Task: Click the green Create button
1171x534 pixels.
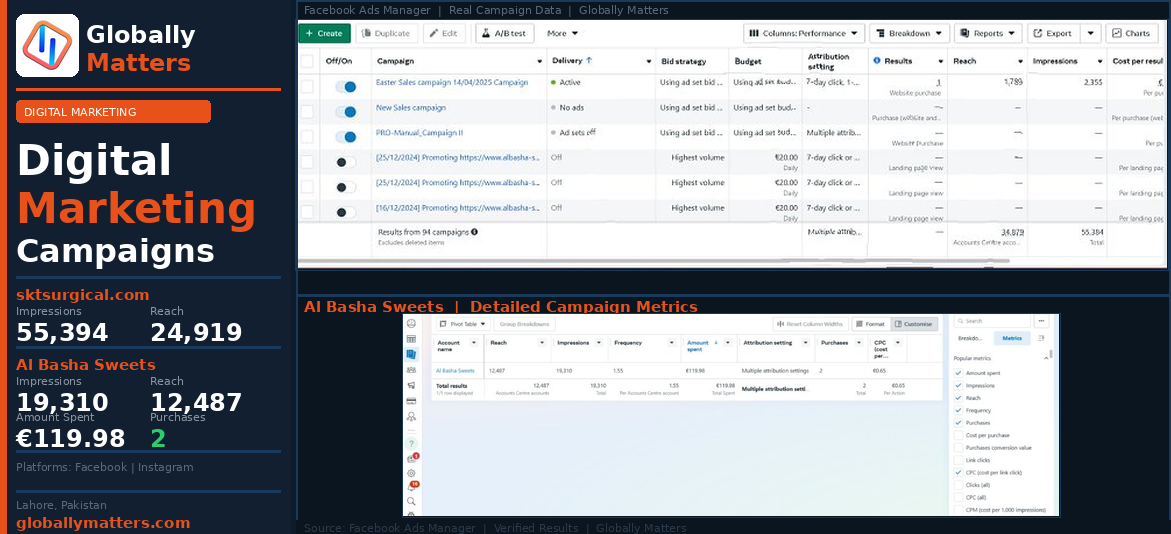Action: 324,33
